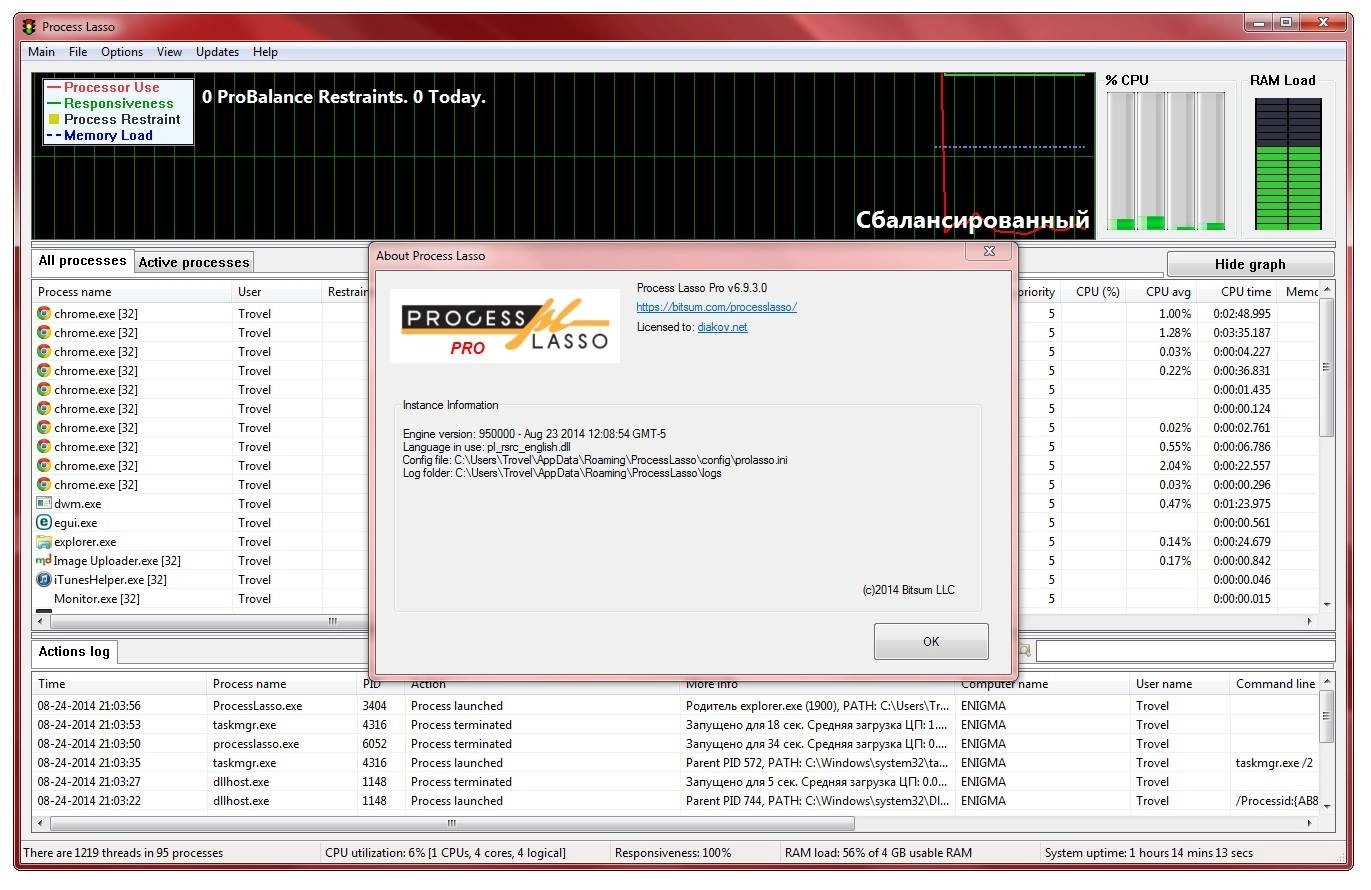The image size is (1371, 890).
Task: Select the Actions log tab
Action: (74, 652)
